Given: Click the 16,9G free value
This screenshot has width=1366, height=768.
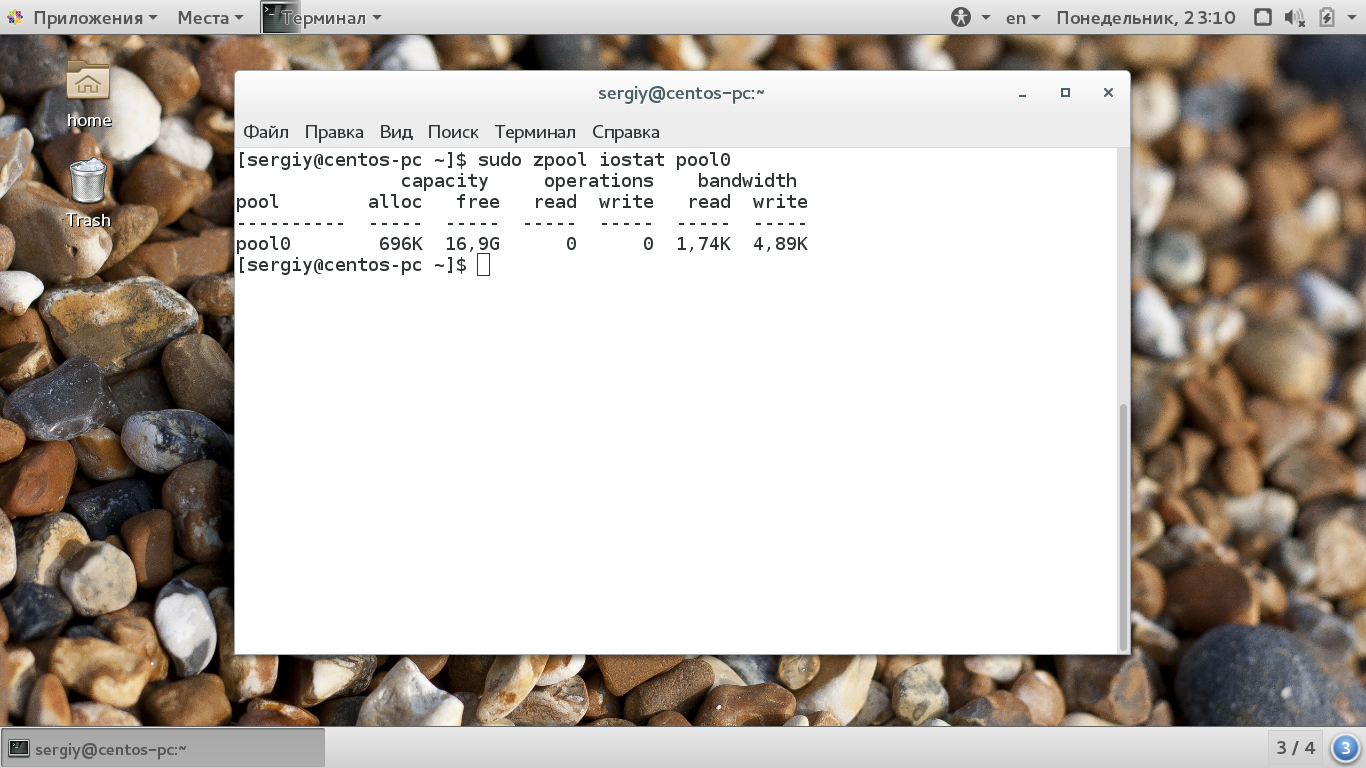Looking at the screenshot, I should [472, 244].
